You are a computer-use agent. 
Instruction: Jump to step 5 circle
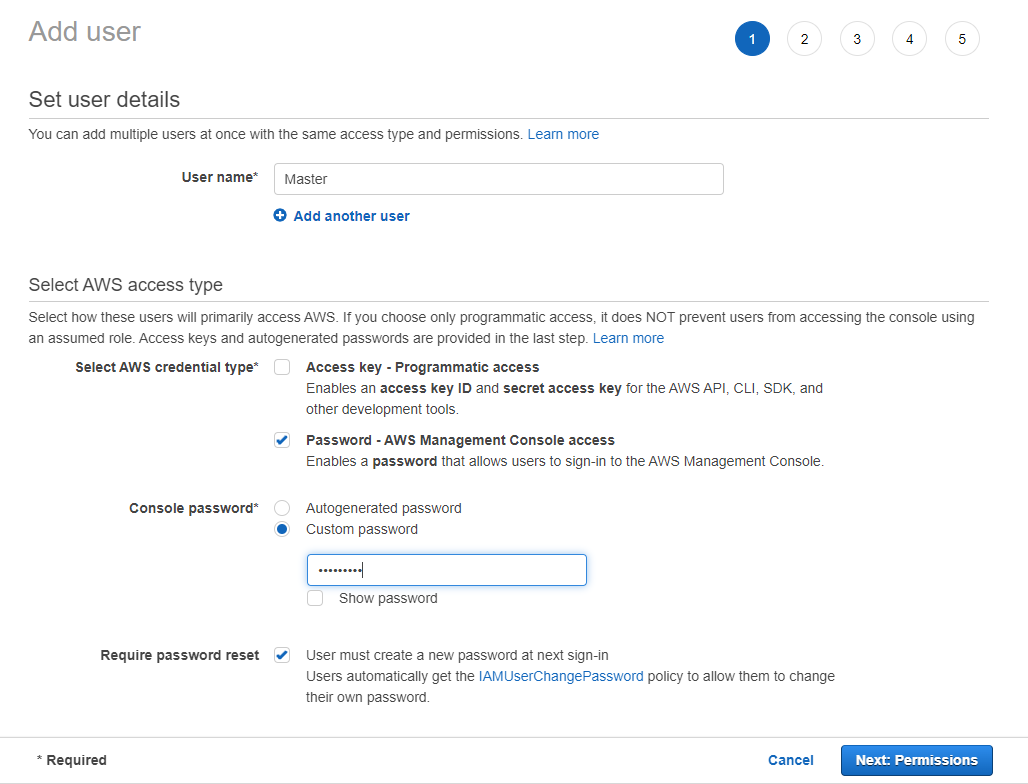click(962, 39)
